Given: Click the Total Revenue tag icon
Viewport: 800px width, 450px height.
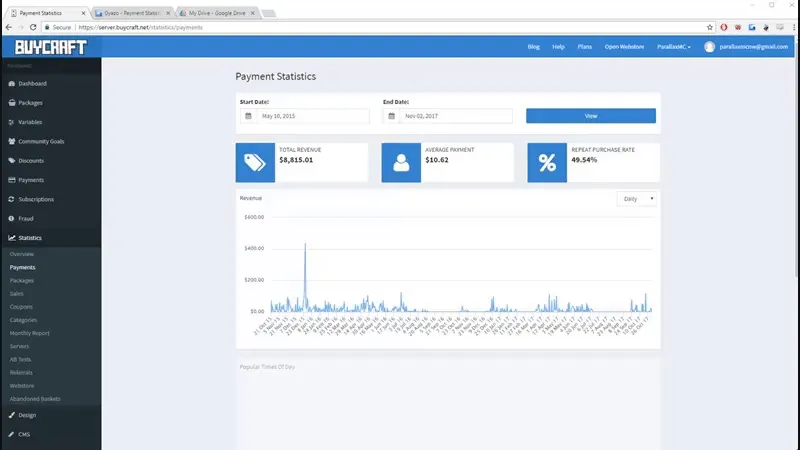Looking at the screenshot, I should (255, 163).
